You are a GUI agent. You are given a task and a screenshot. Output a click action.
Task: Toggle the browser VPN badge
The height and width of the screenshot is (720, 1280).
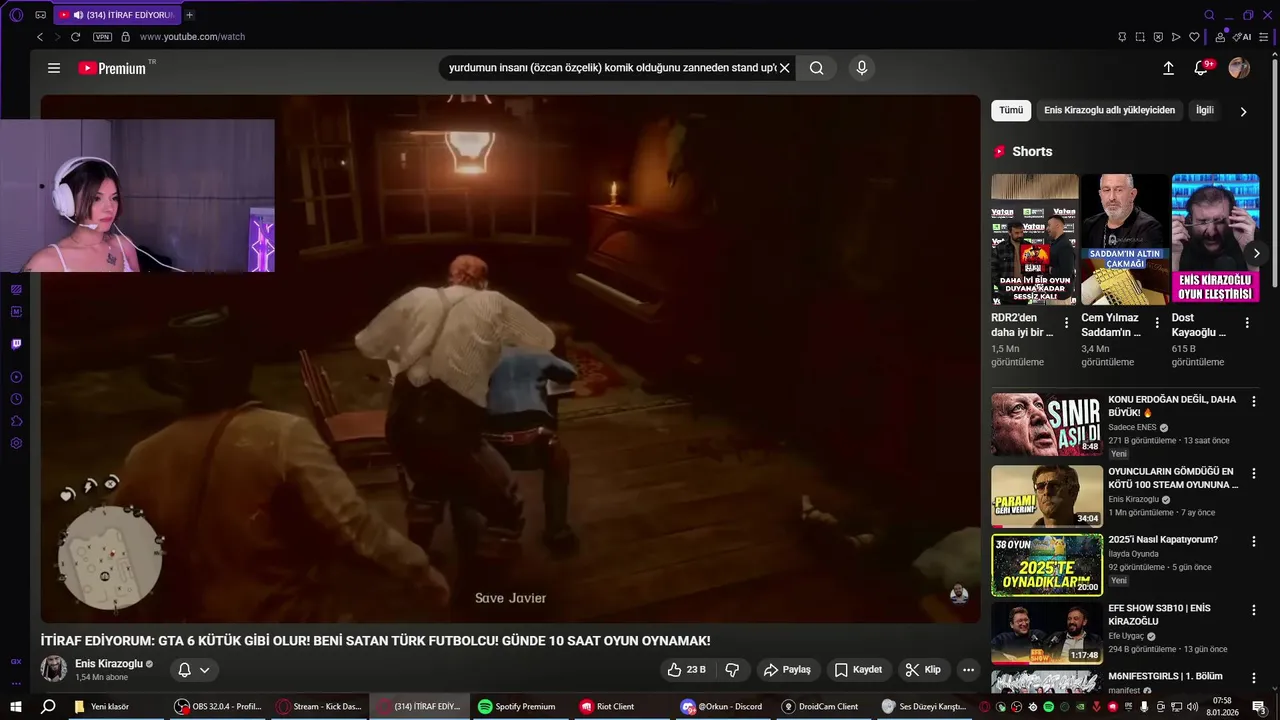(102, 37)
